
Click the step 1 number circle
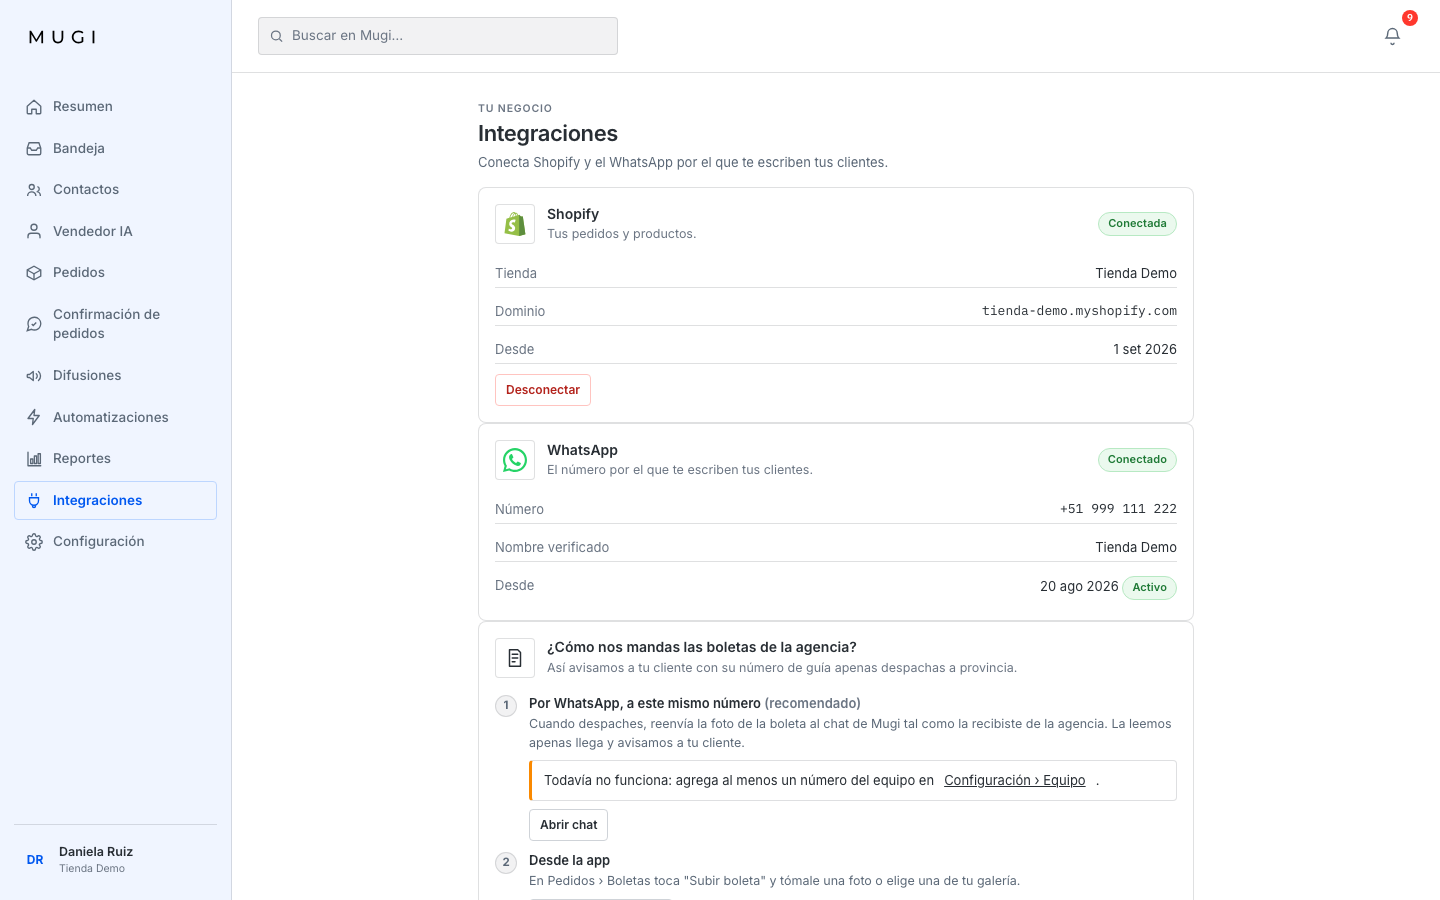tap(506, 706)
